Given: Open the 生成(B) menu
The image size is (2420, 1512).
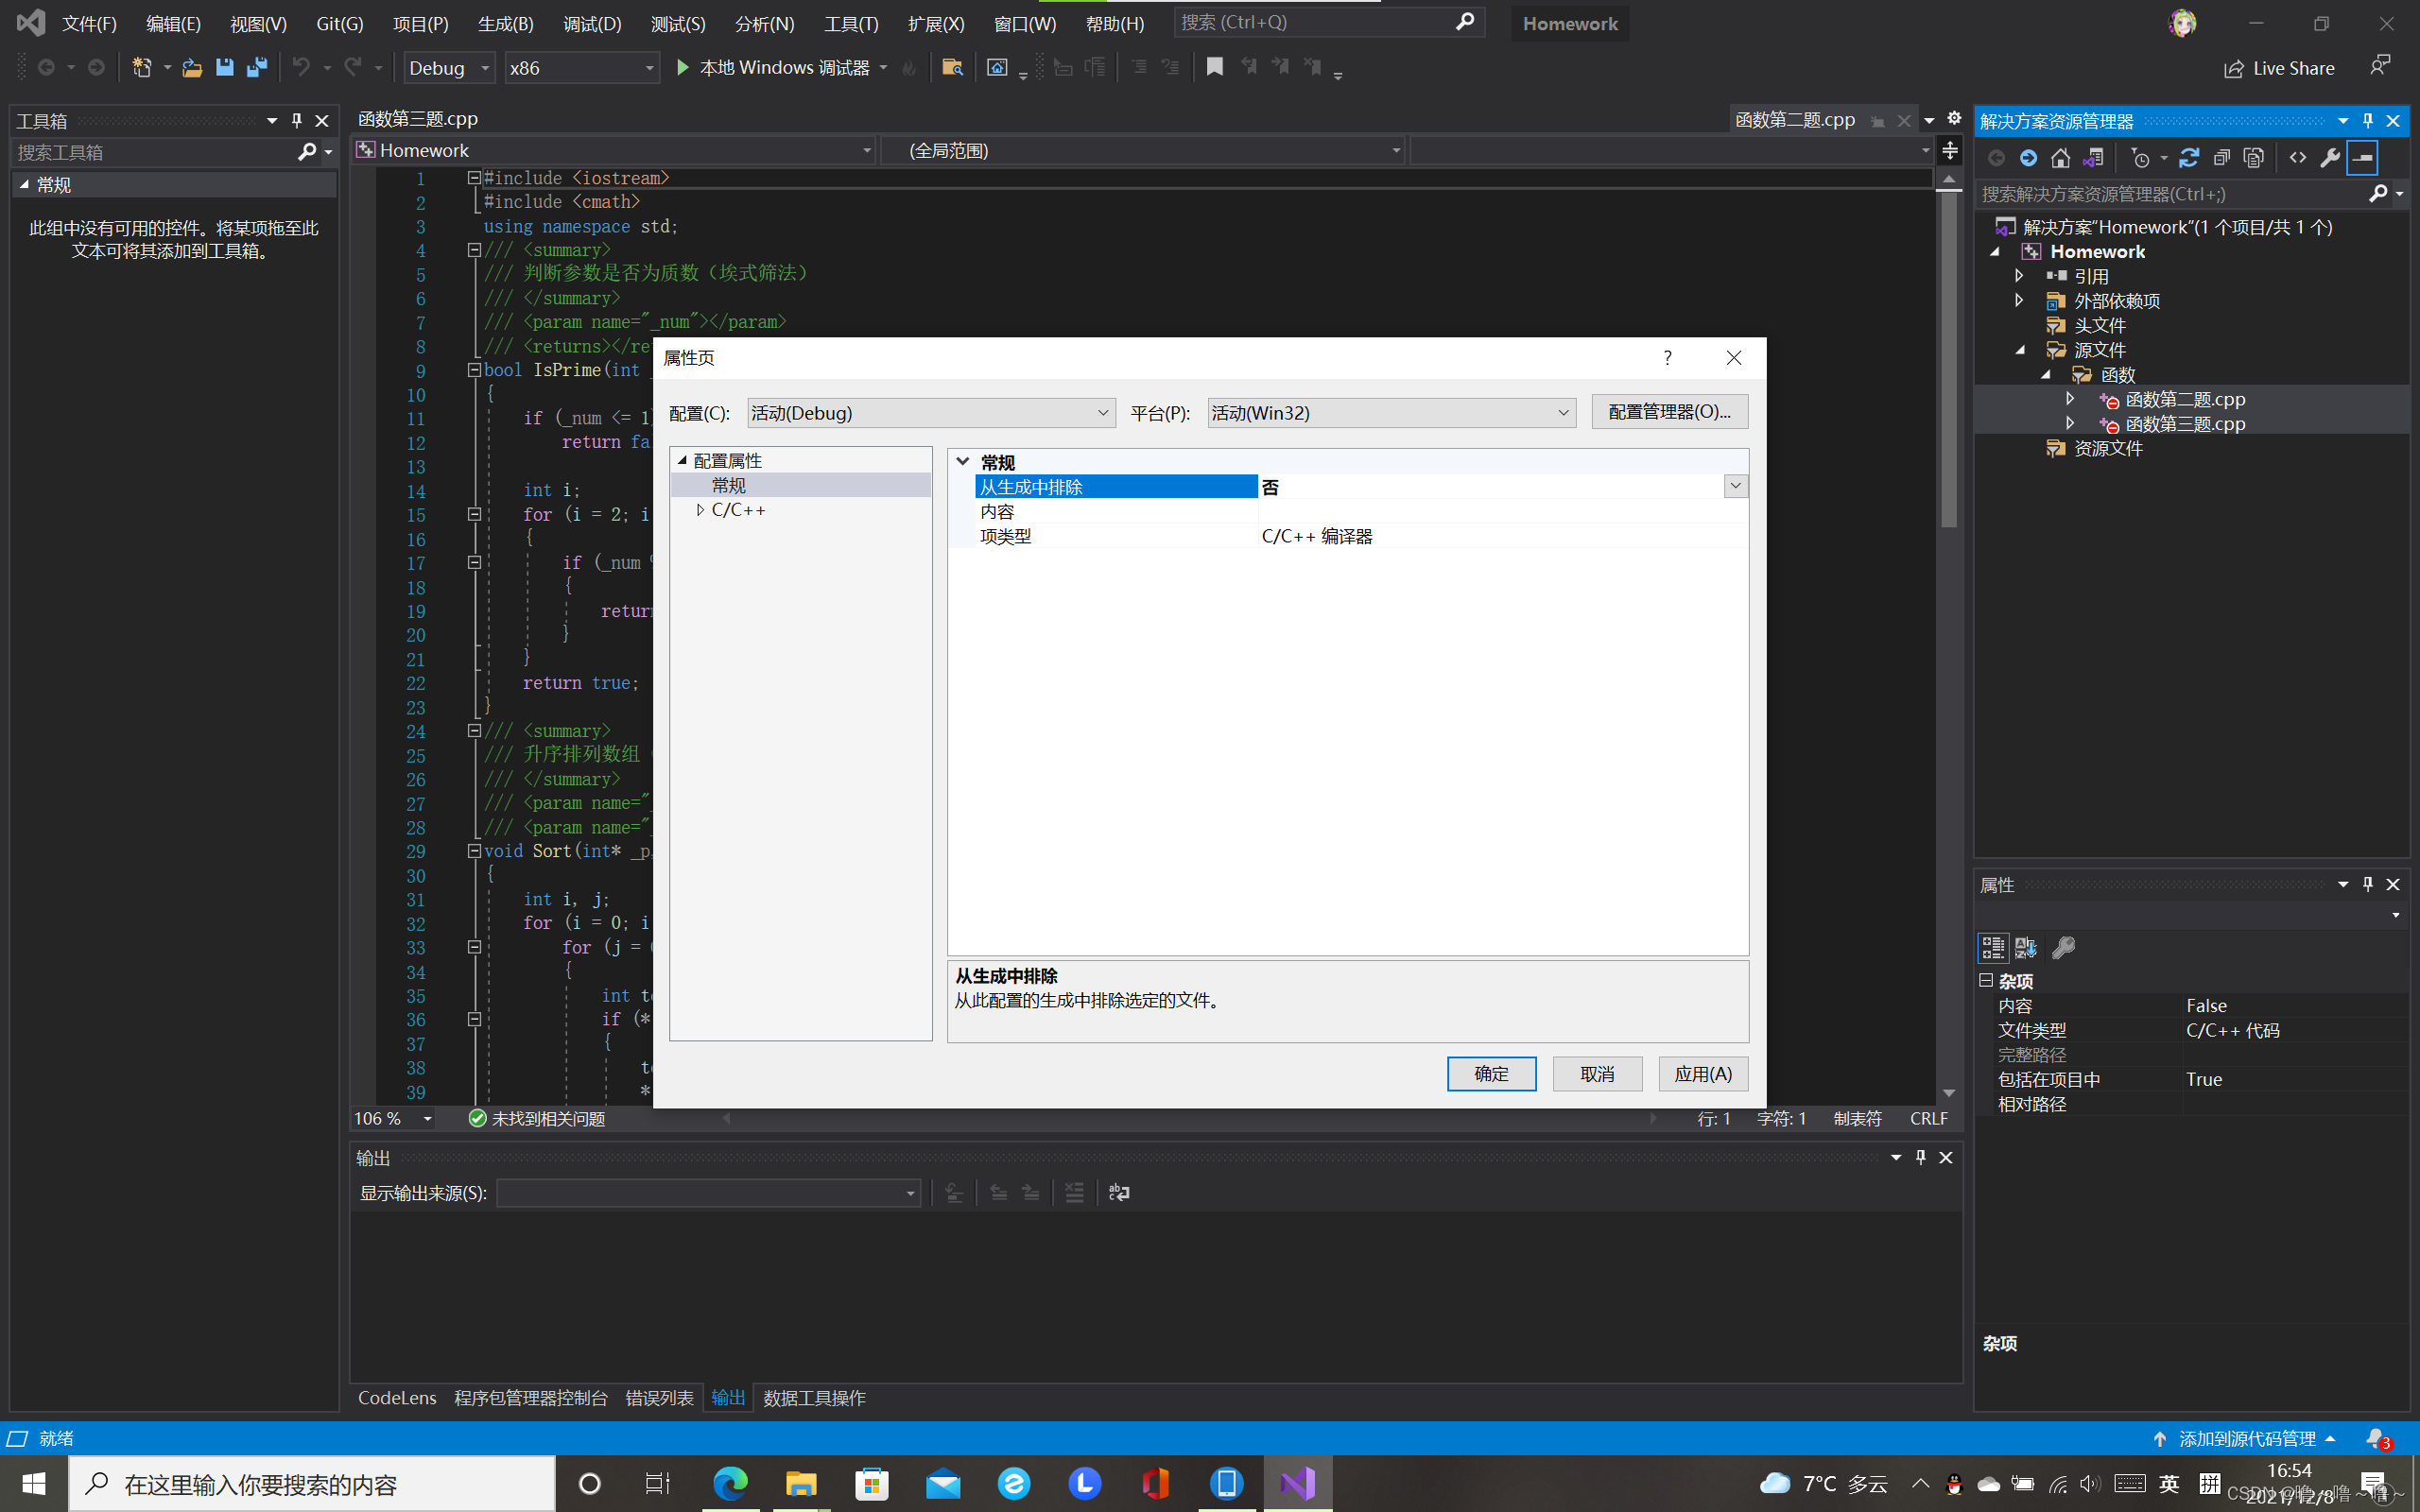Looking at the screenshot, I should tap(505, 23).
